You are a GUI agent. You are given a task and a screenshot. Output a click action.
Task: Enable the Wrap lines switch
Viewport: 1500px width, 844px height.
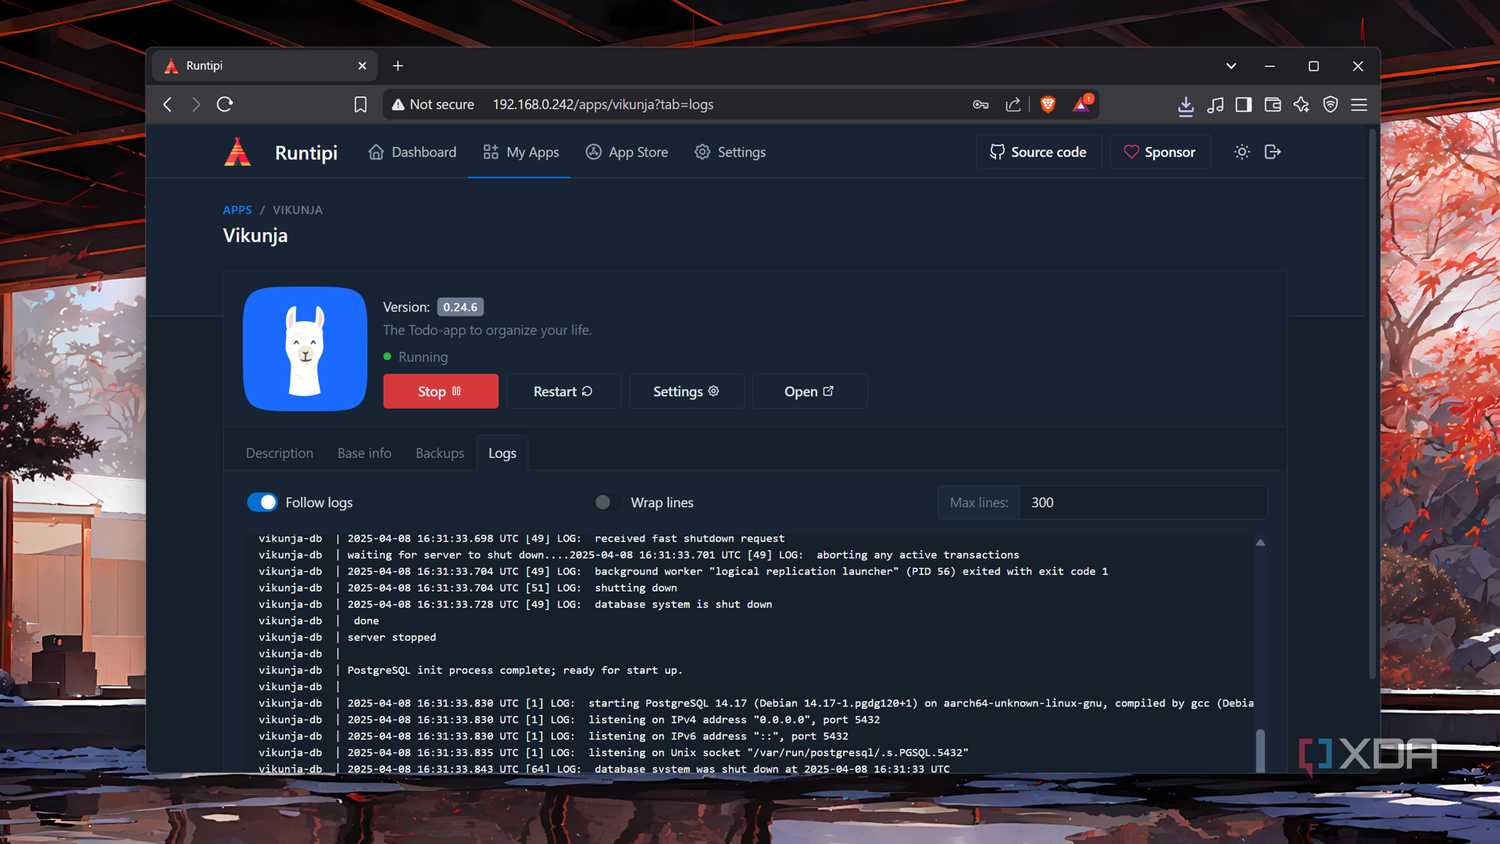607,502
